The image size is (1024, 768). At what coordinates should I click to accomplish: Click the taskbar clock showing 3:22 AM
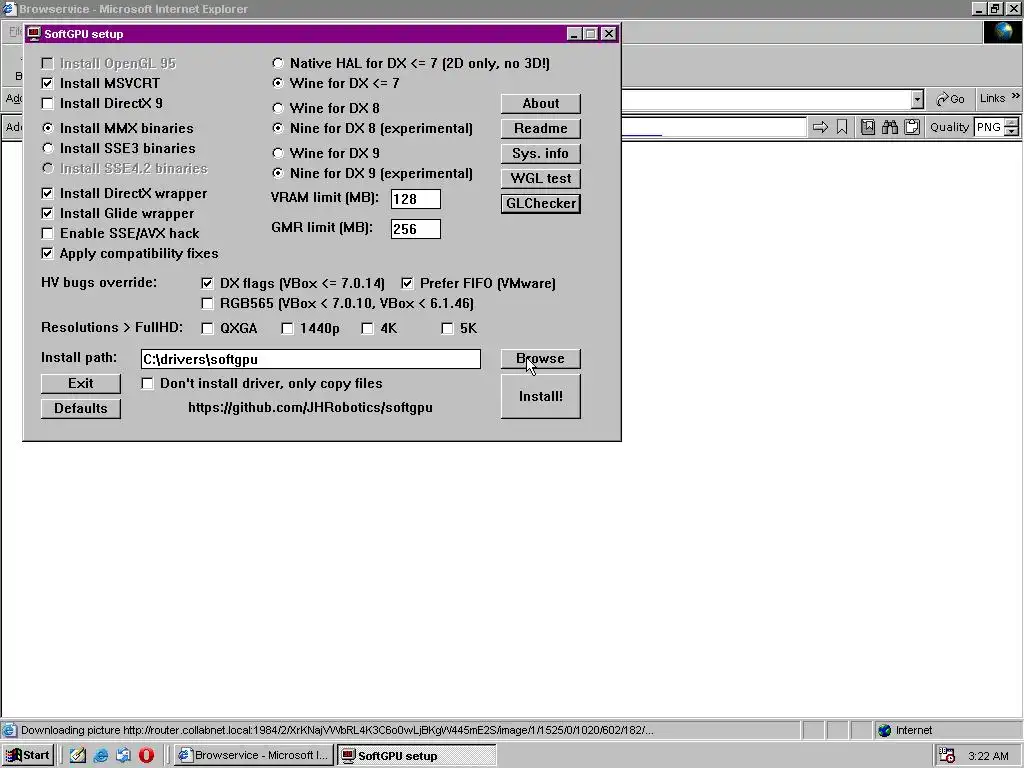pos(988,756)
